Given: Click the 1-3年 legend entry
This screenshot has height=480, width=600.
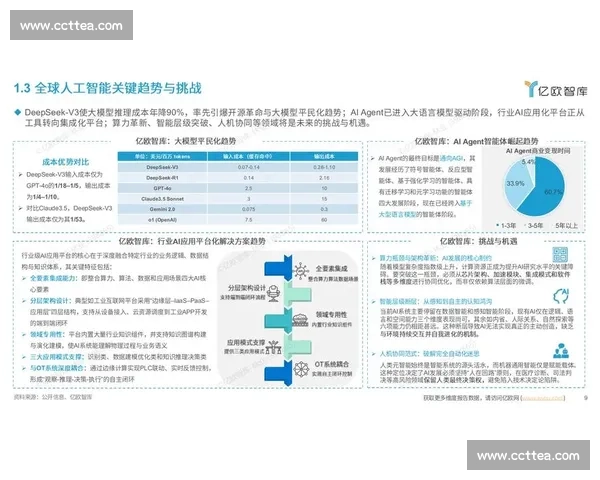Looking at the screenshot, I should (505, 225).
